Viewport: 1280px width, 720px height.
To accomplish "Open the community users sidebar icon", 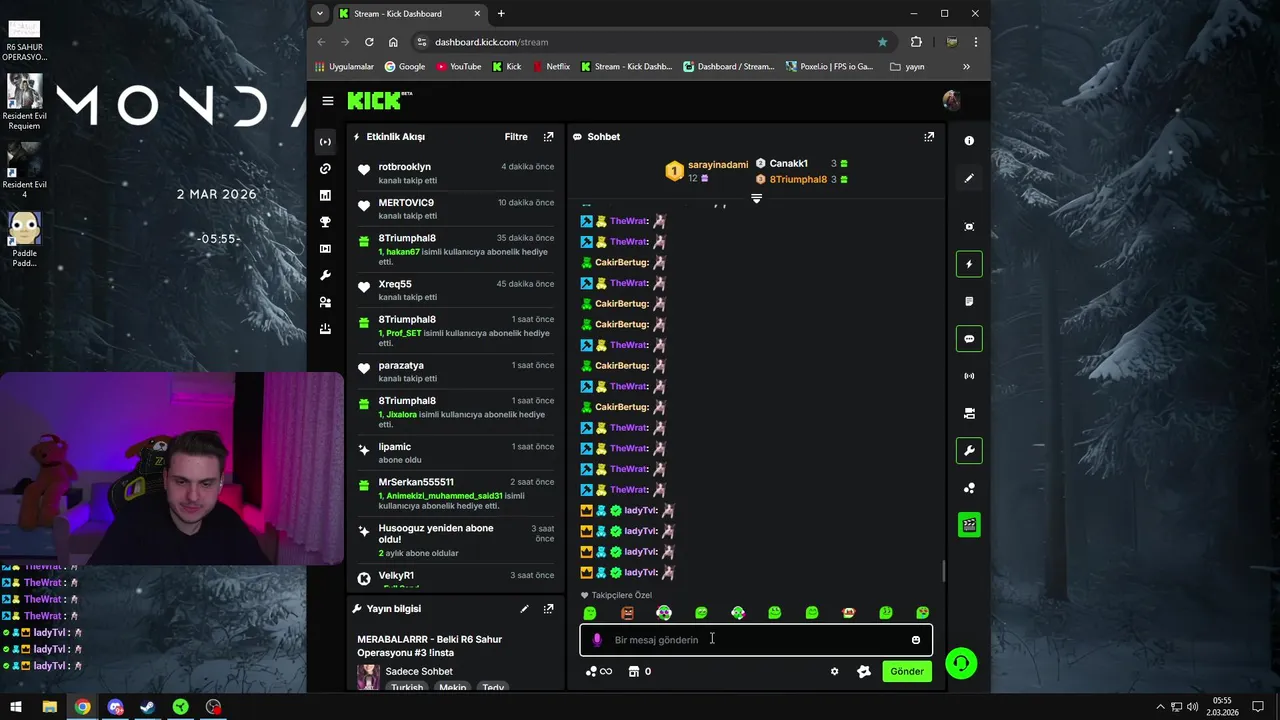I will coord(325,302).
